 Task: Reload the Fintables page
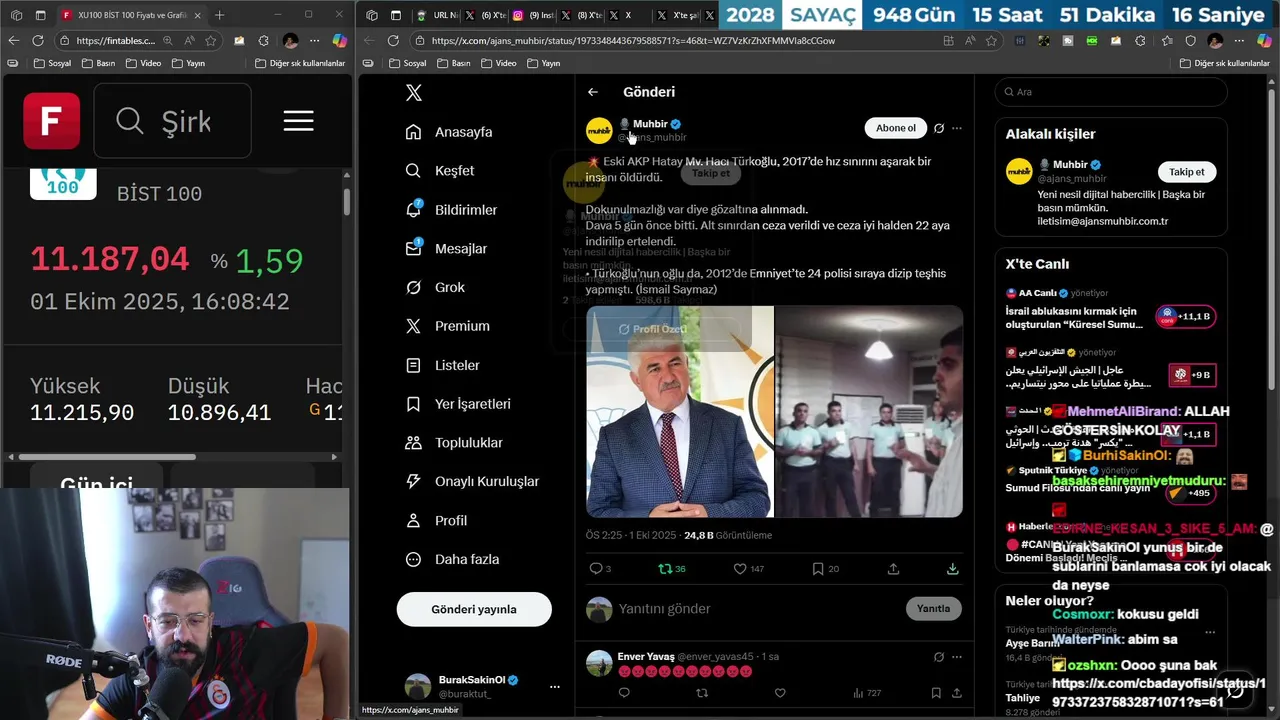[x=37, y=41]
